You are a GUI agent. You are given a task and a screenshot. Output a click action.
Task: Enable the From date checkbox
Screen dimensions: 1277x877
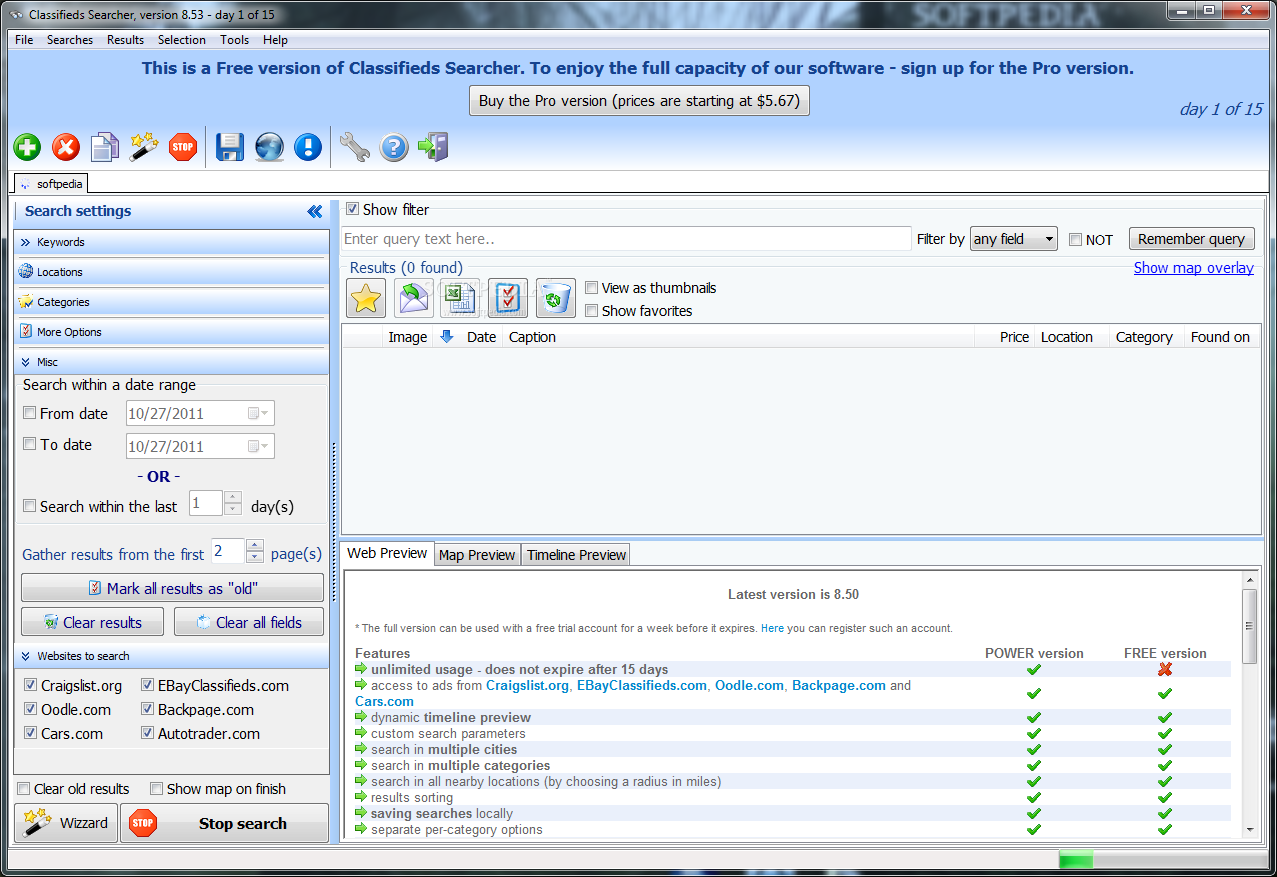[30, 413]
